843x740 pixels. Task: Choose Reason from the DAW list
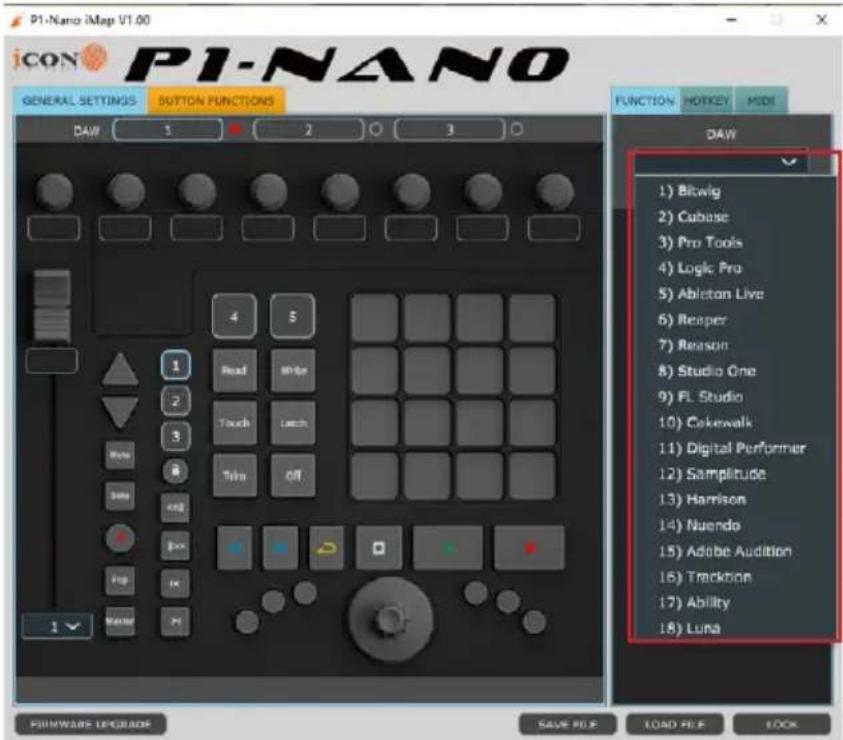click(x=694, y=345)
